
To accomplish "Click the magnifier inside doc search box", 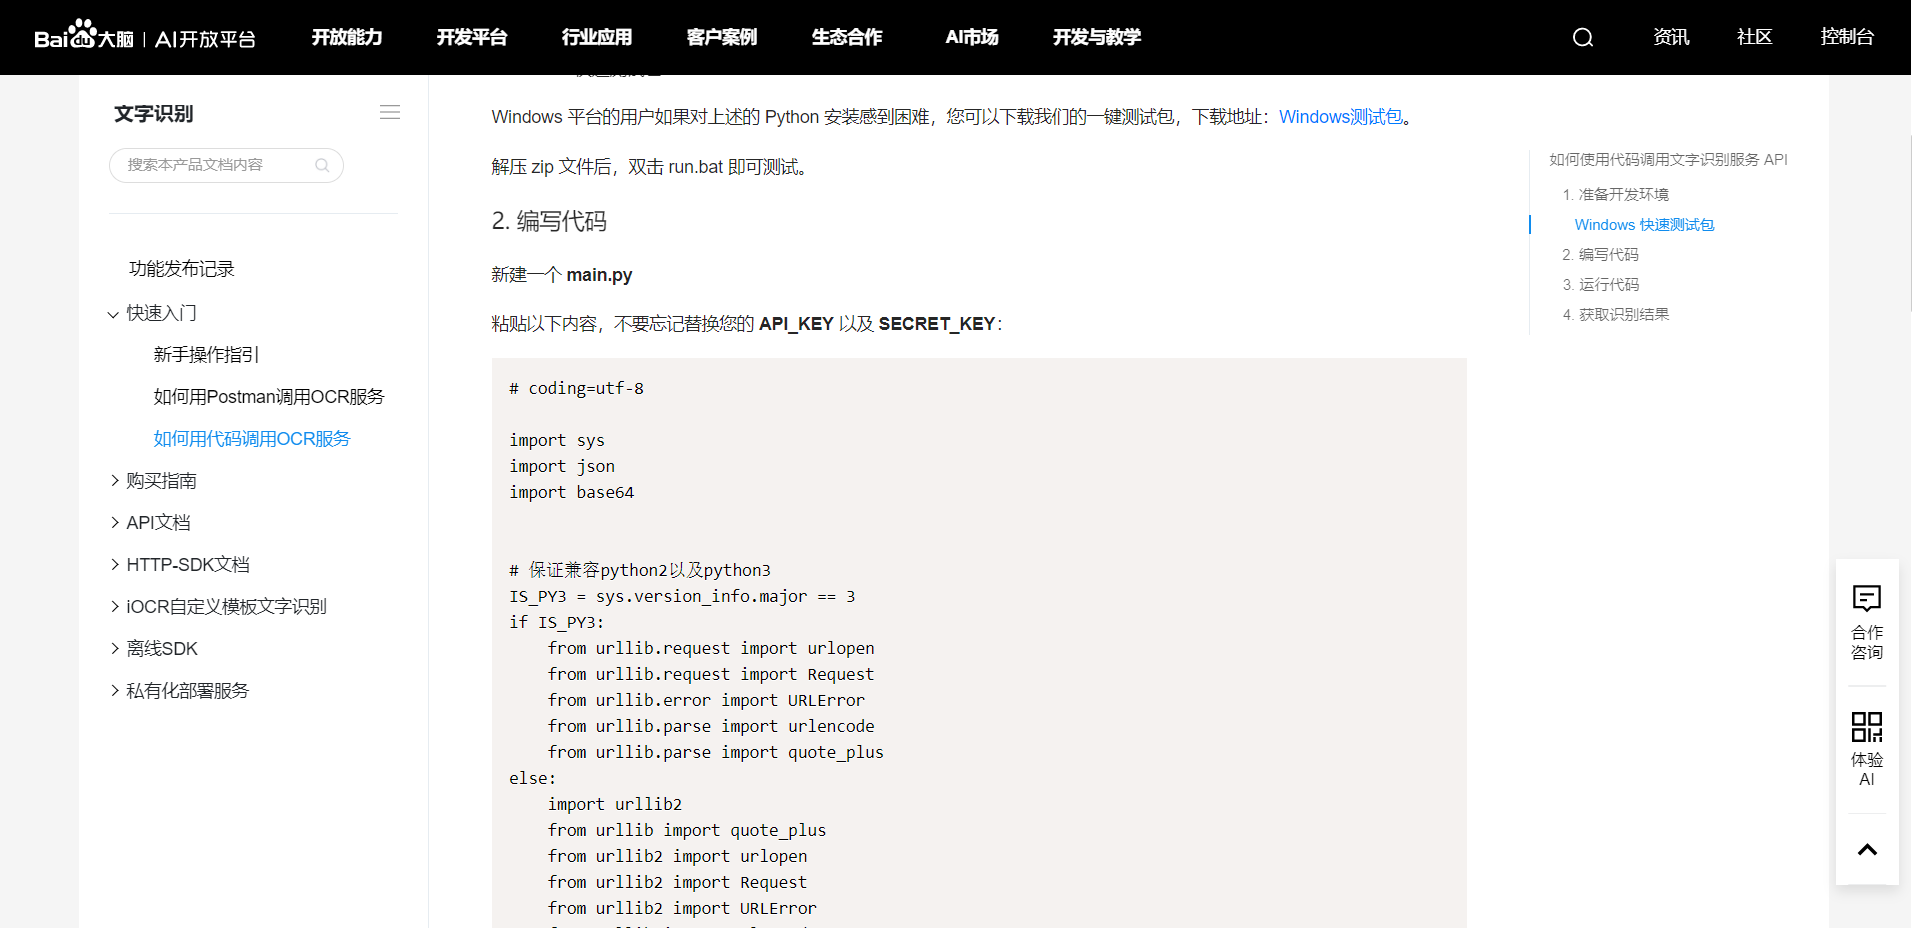I will coord(322,165).
